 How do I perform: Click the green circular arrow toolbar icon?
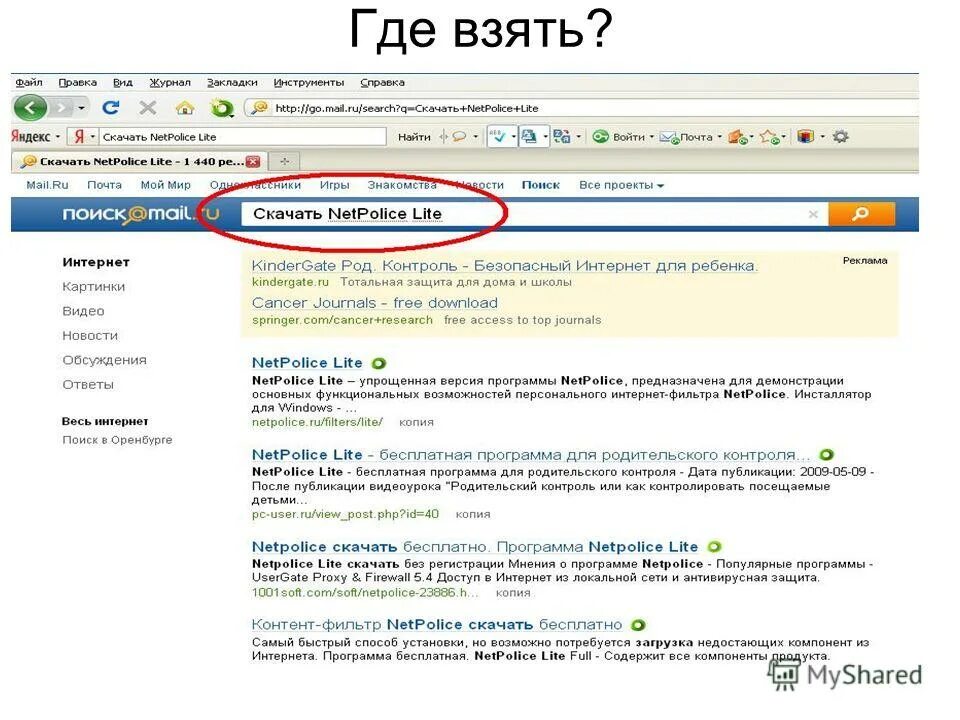222,108
